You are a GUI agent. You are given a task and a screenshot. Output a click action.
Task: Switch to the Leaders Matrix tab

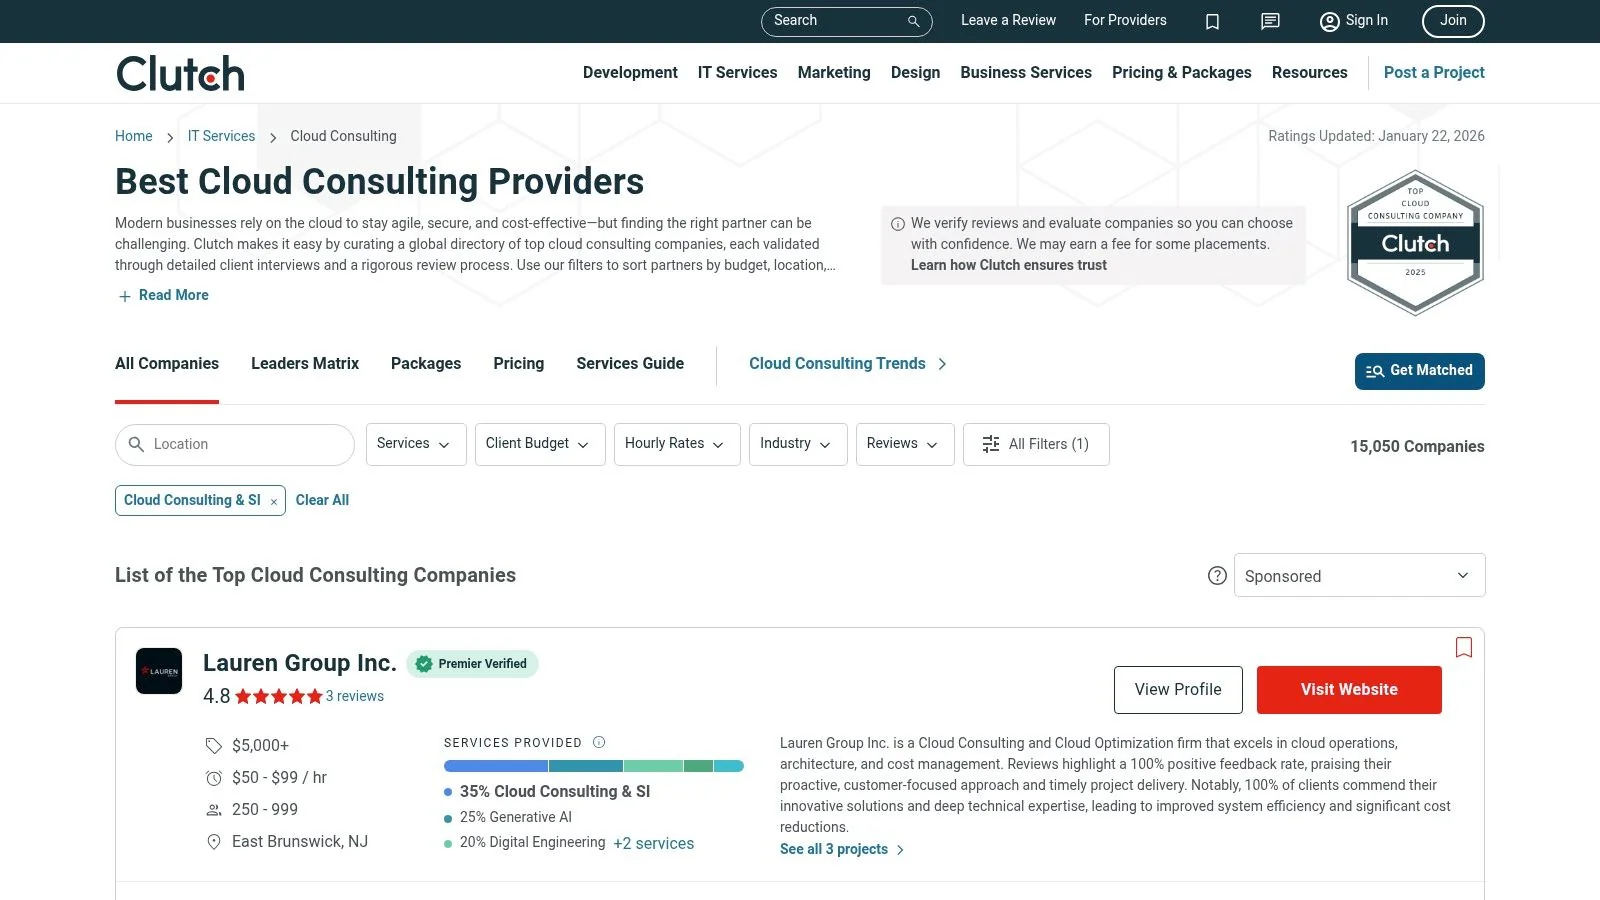point(304,363)
